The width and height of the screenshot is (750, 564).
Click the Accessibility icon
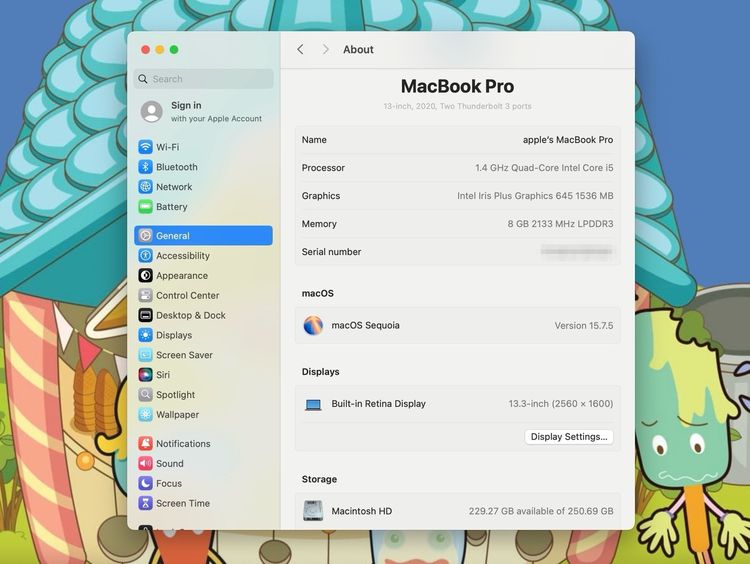146,256
